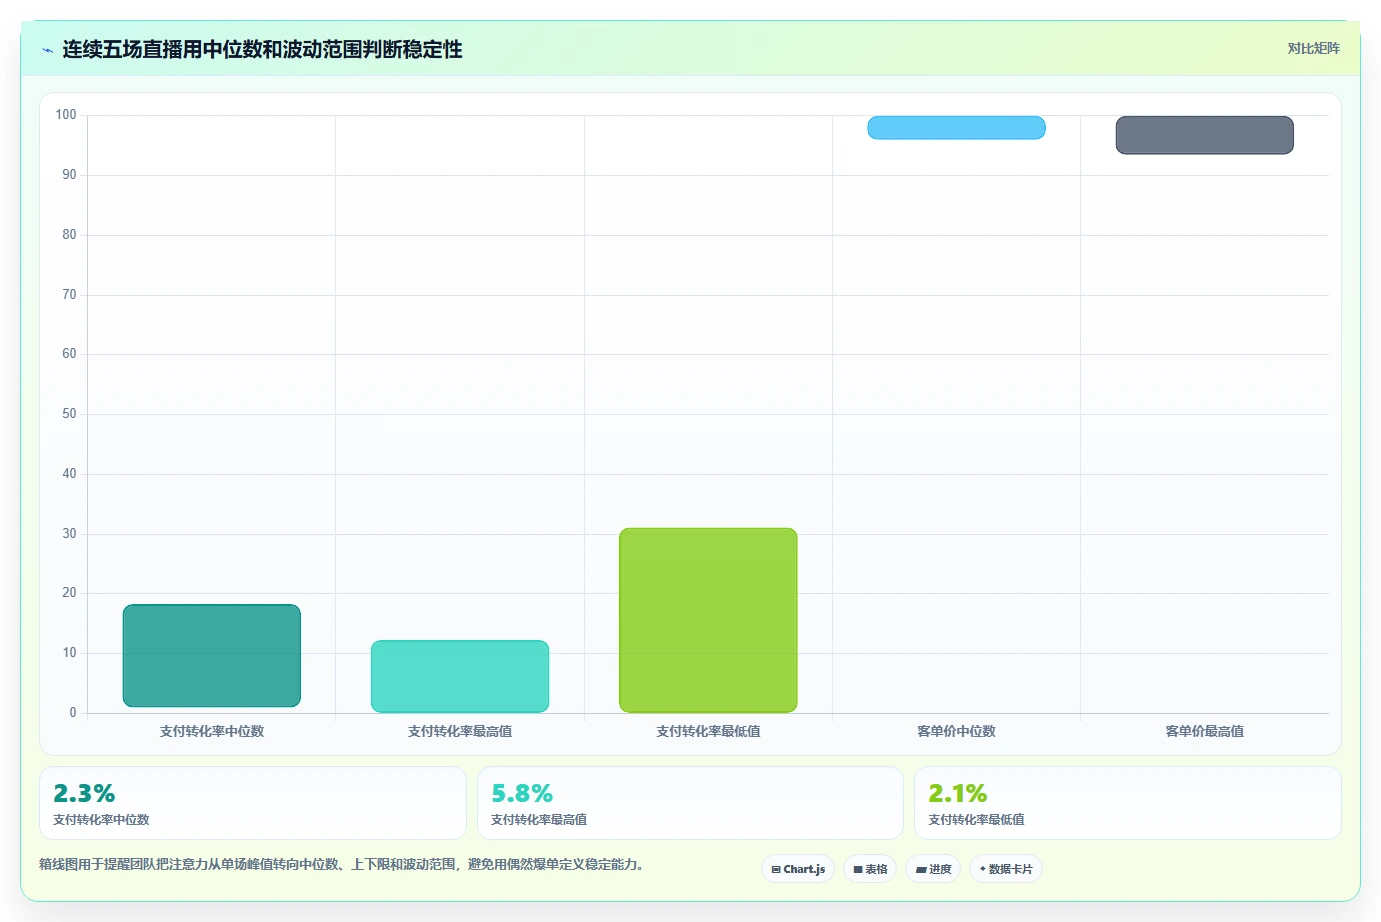The image size is (1381, 922).
Task: Click the green 支付转化率最低值 bar
Action: click(x=708, y=620)
